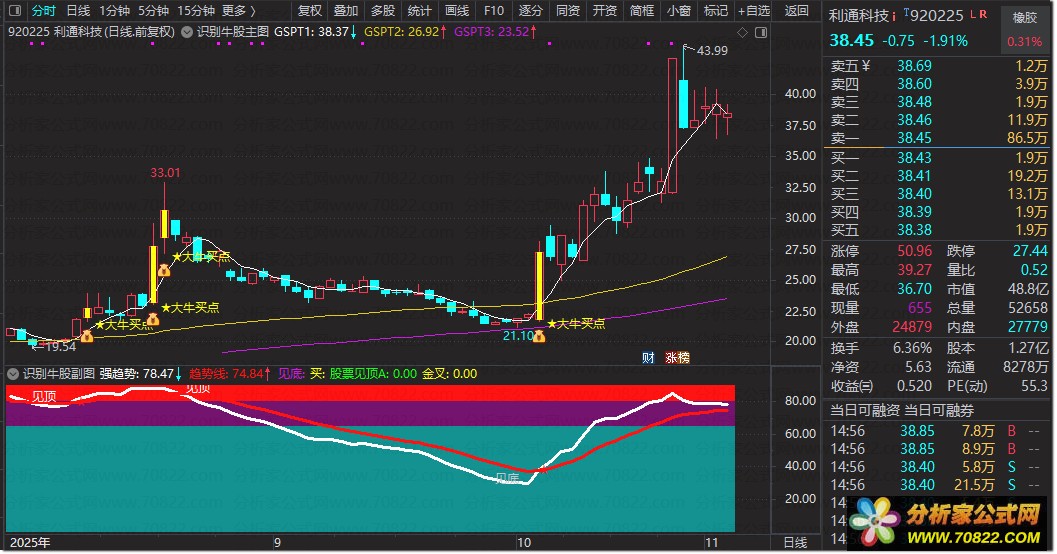Click the 买一 bid price 38.43
The width and height of the screenshot is (1057, 554).
click(x=914, y=158)
